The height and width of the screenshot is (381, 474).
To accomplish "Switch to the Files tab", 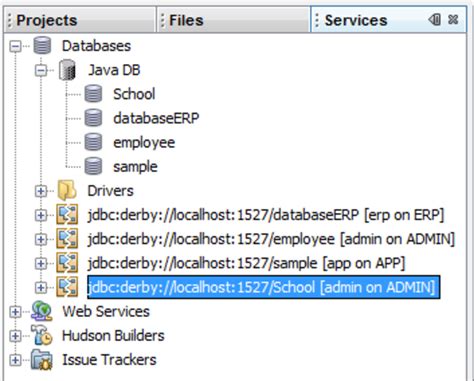I will tap(233, 20).
